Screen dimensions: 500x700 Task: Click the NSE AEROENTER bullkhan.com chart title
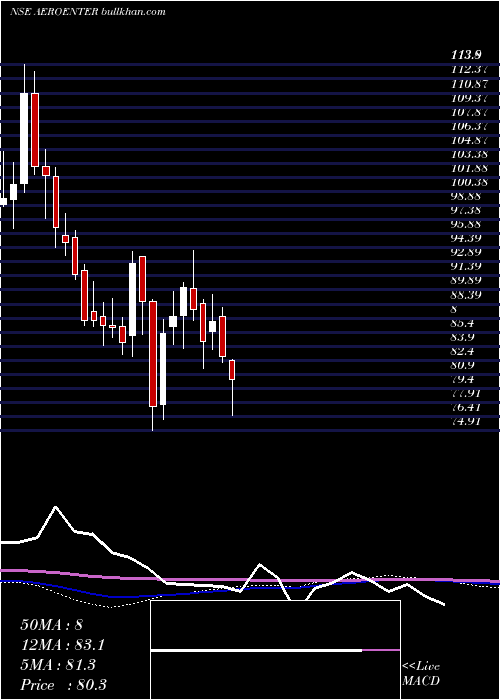[88, 12]
